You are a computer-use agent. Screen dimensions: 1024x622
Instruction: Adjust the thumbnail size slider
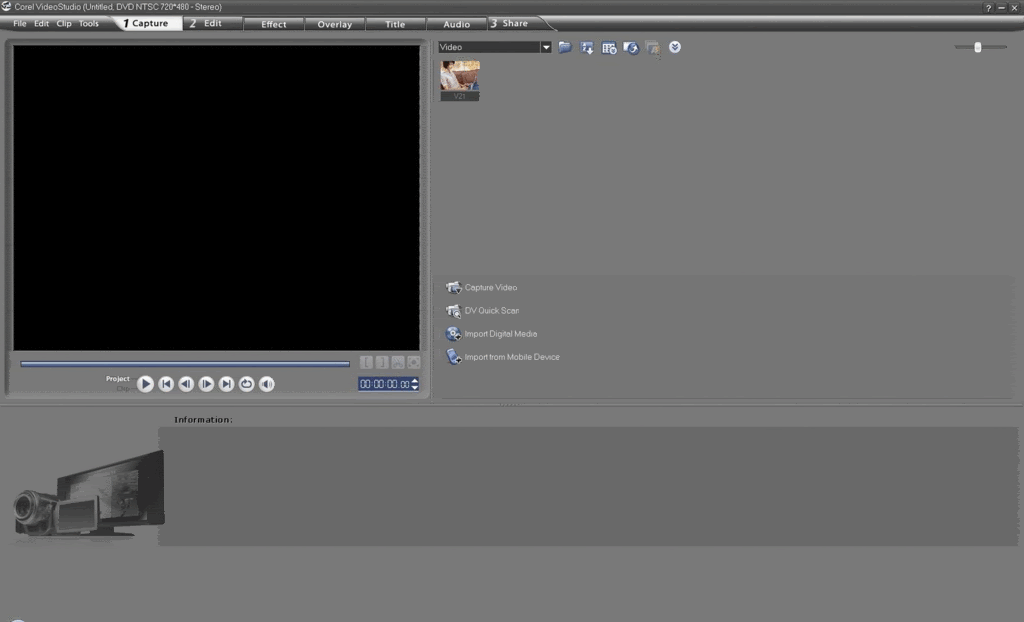977,47
